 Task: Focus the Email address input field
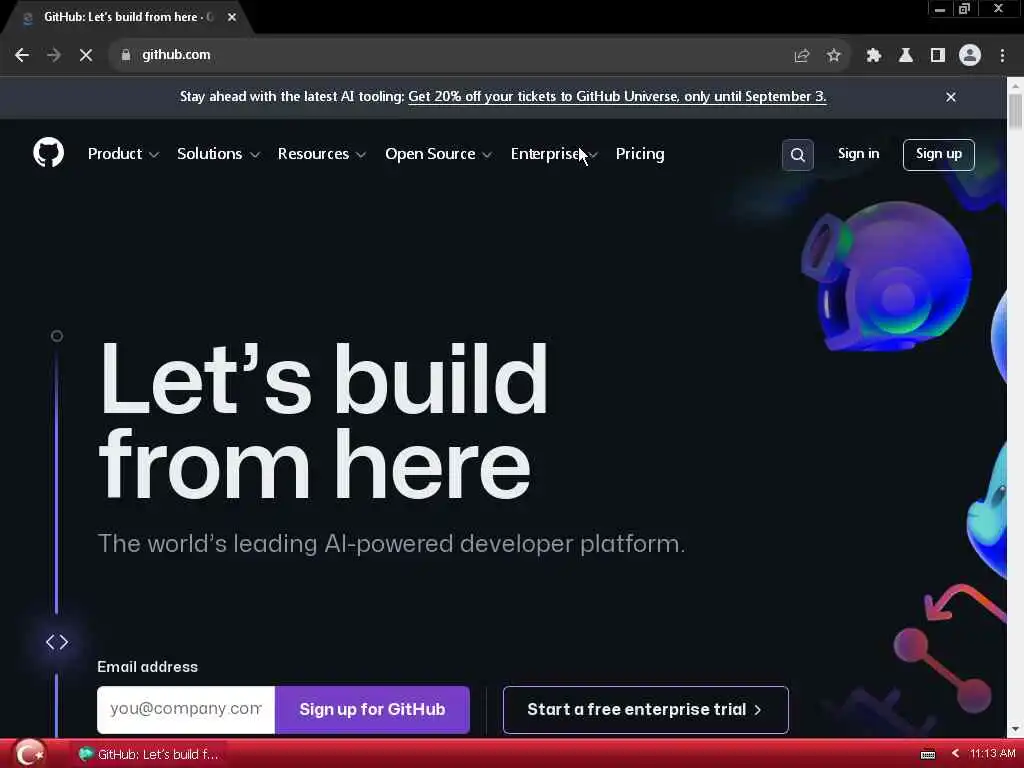click(186, 709)
